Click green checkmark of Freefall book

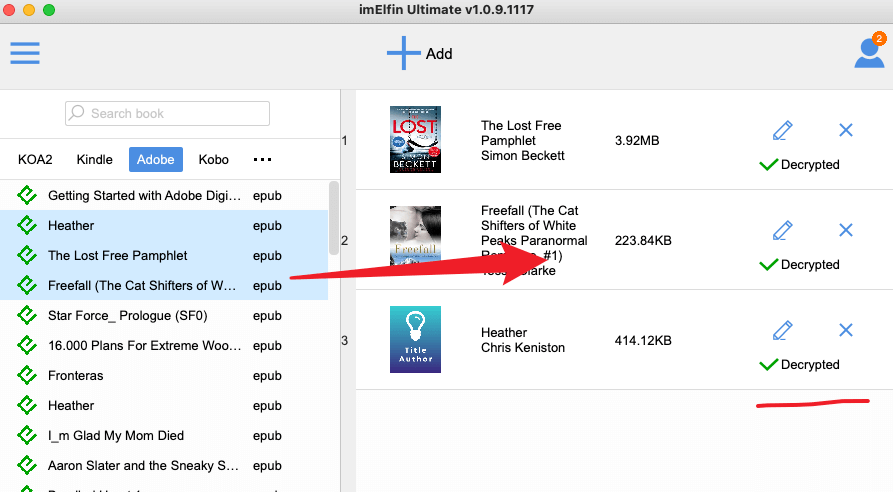click(768, 265)
